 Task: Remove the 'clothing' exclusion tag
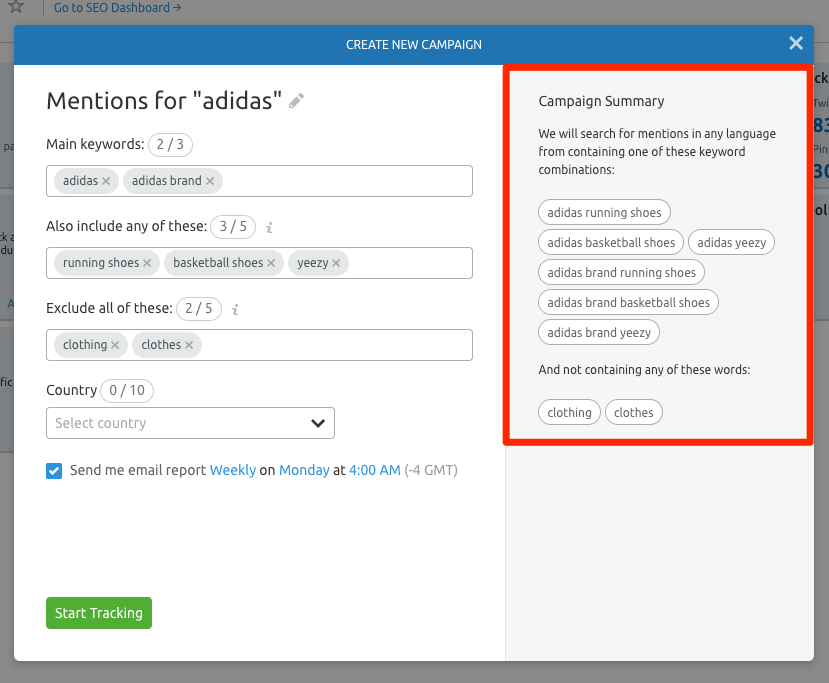click(x=115, y=345)
